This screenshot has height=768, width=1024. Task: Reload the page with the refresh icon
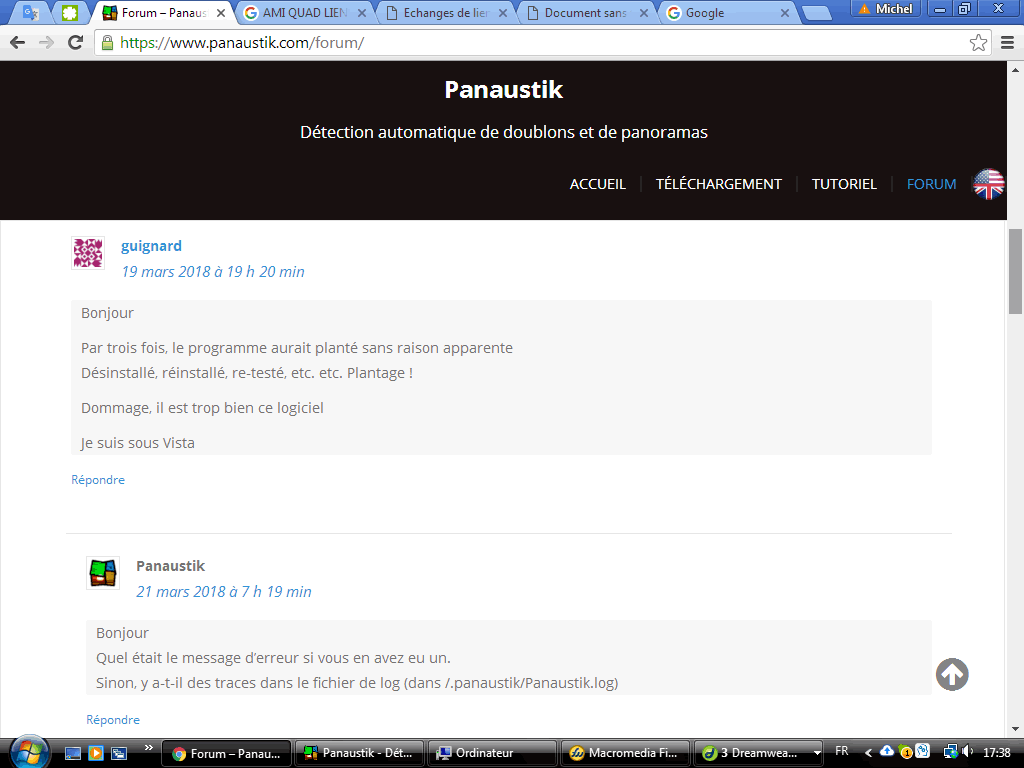(75, 43)
